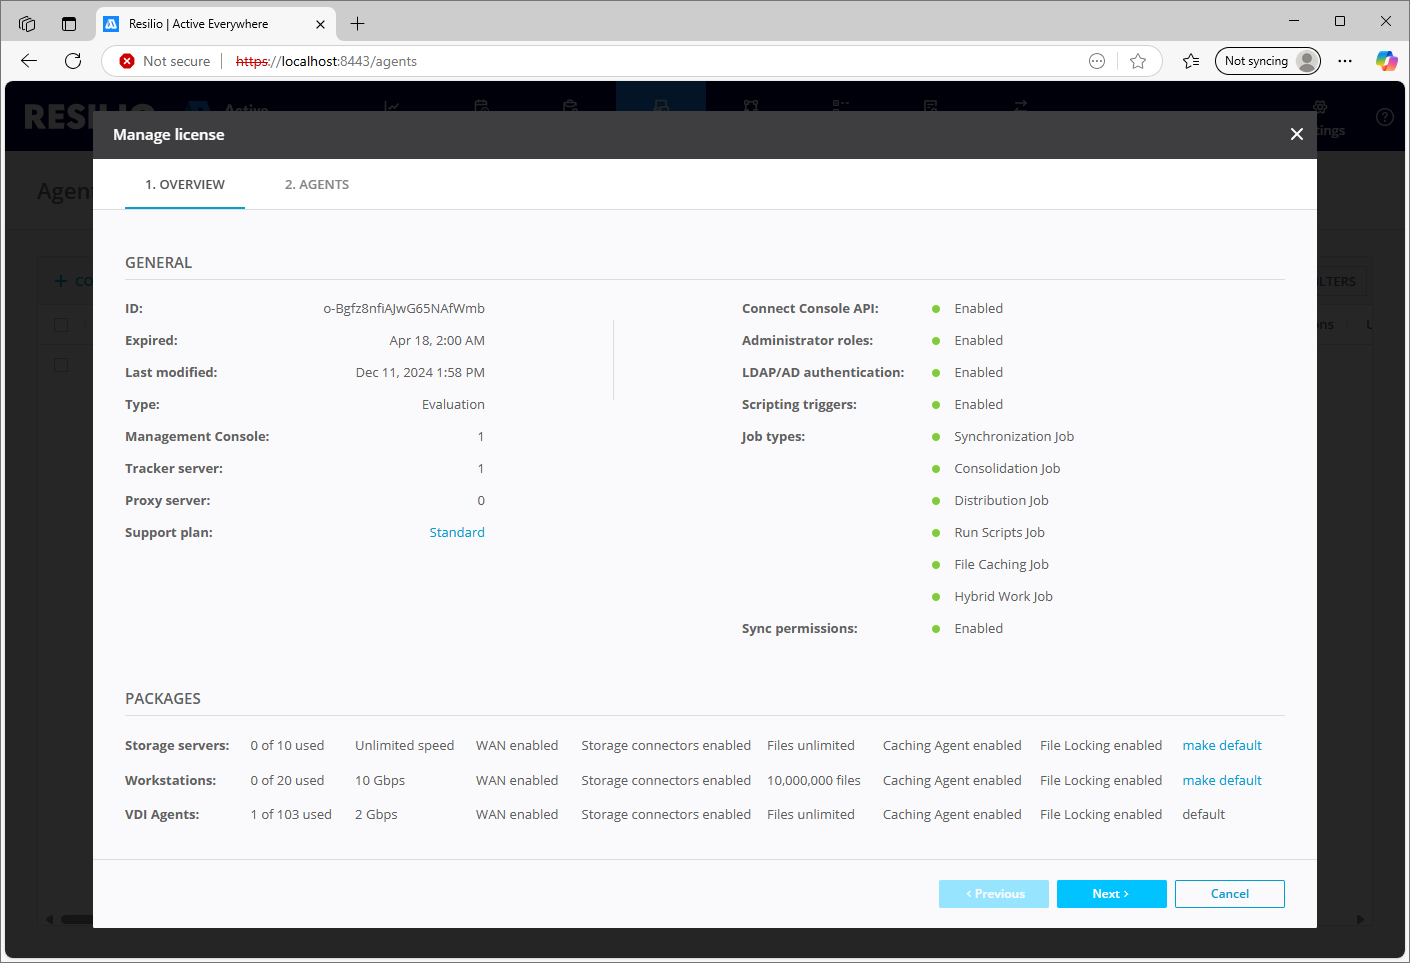Close the Manage license dialog

[1296, 134]
